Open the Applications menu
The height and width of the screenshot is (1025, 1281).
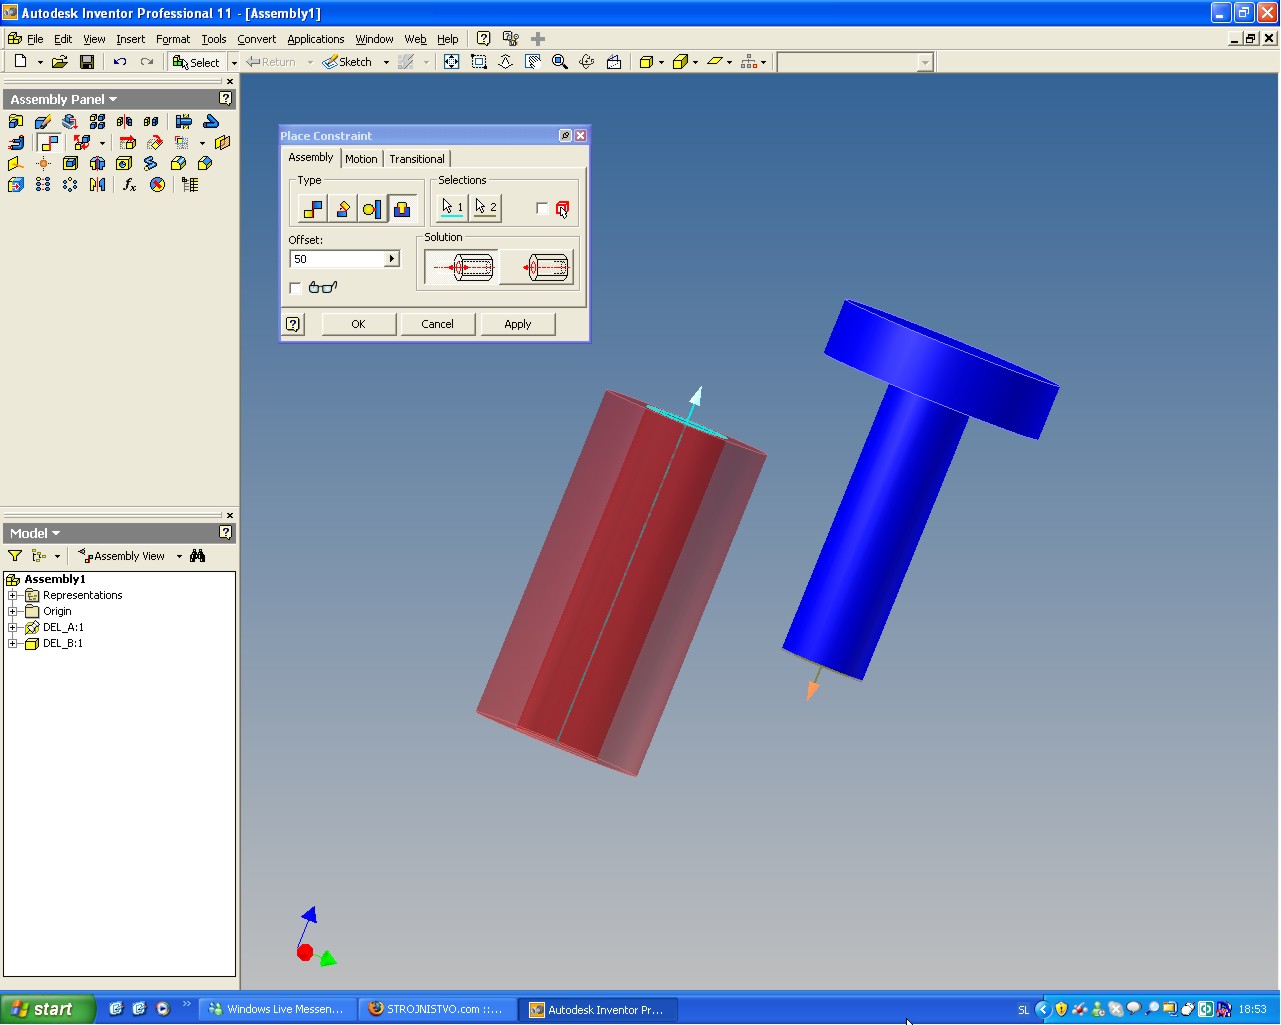315,39
